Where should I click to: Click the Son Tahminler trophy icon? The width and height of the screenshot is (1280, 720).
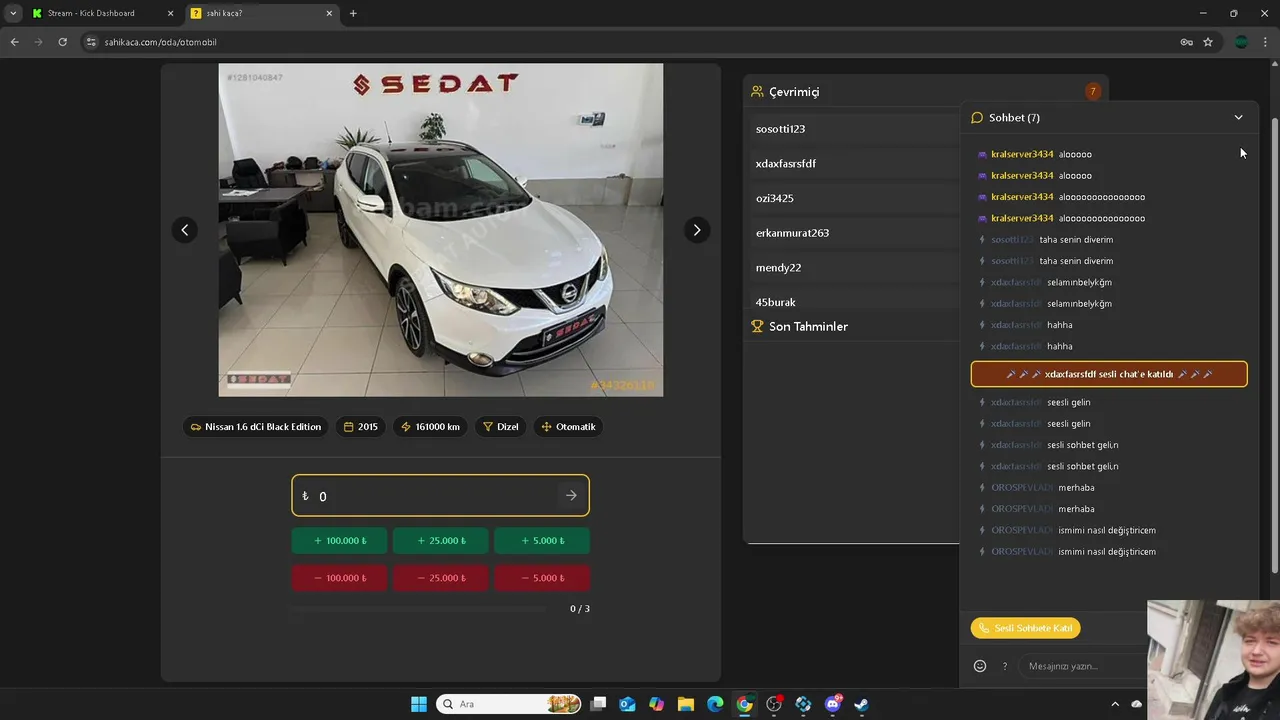[758, 326]
